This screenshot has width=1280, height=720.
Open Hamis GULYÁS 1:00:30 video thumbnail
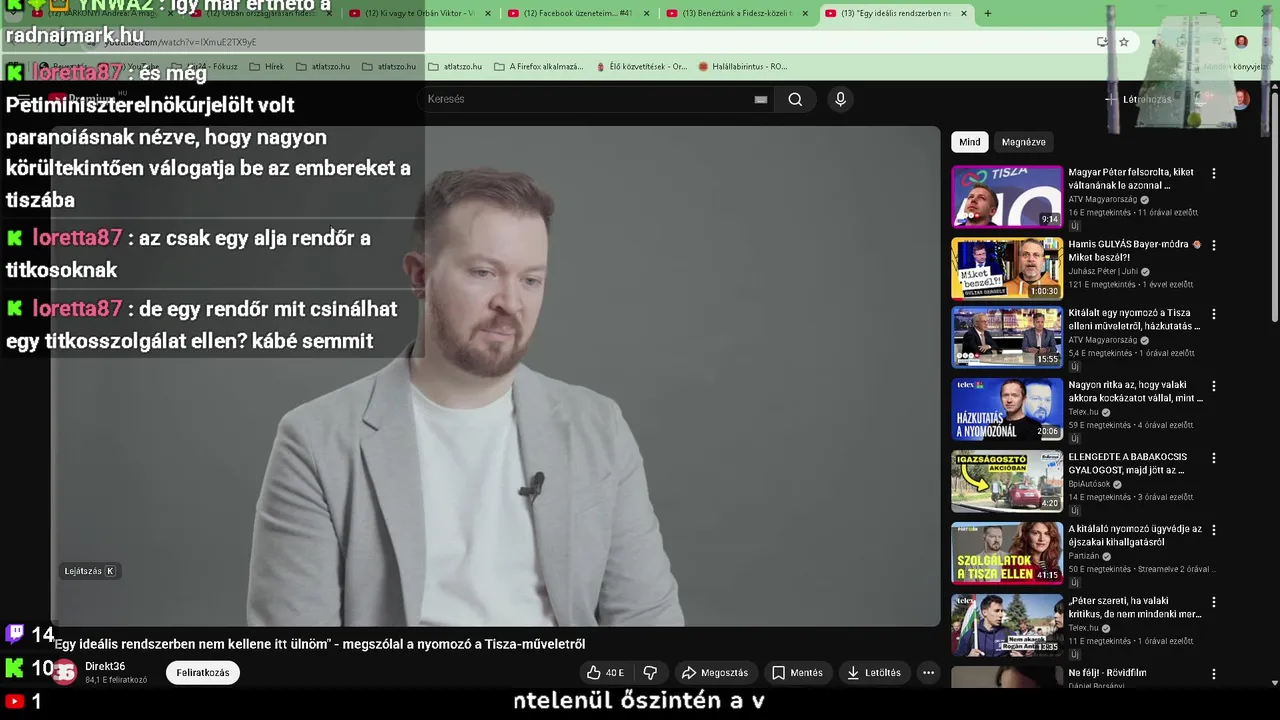(x=1007, y=269)
